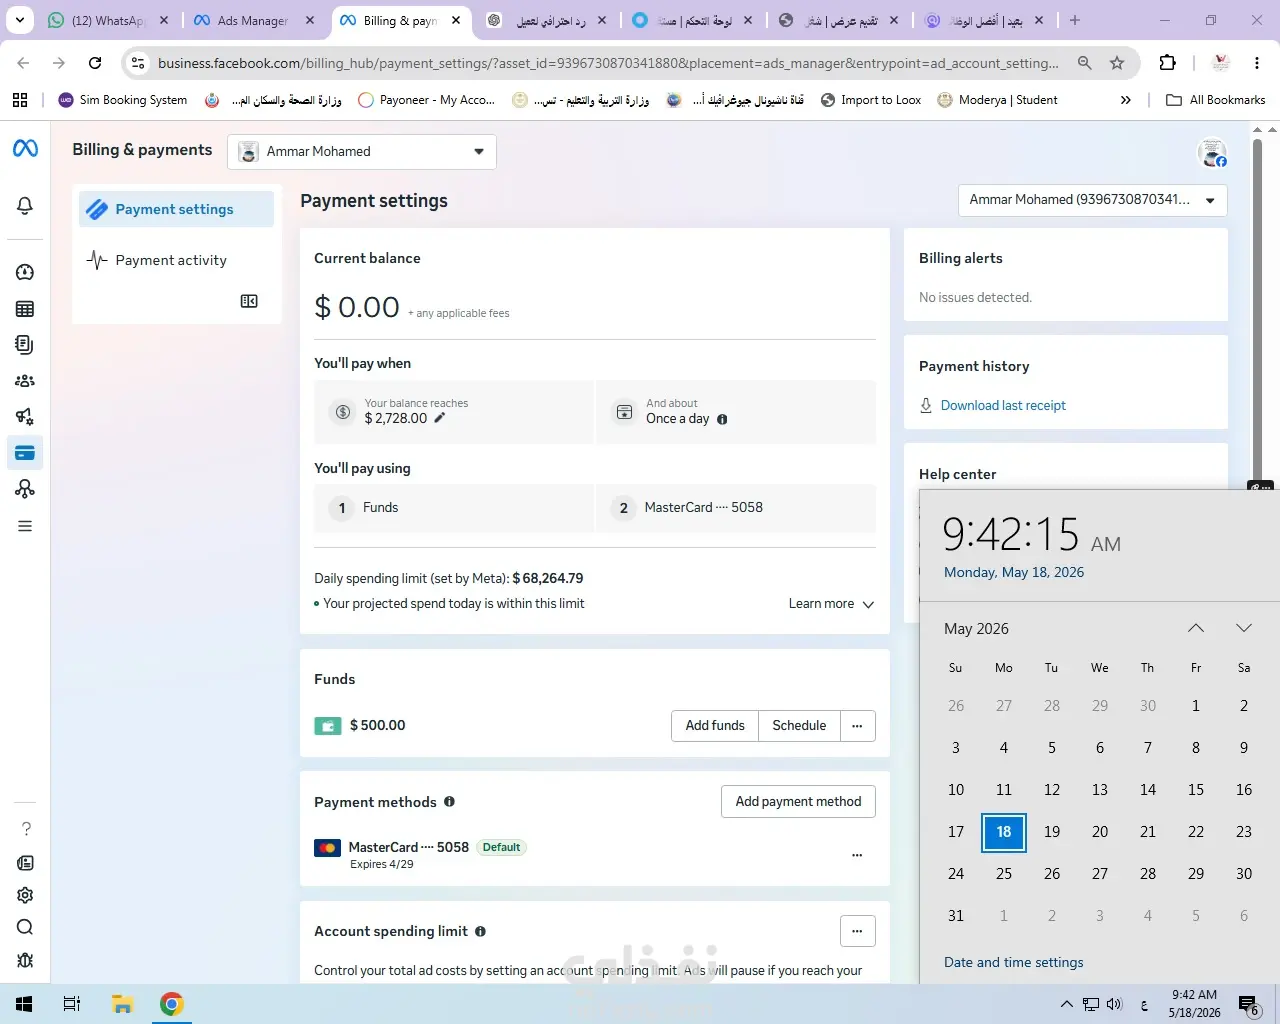Image resolution: width=1280 pixels, height=1024 pixels.
Task: Open the ads reporting document icon
Action: coord(25,345)
